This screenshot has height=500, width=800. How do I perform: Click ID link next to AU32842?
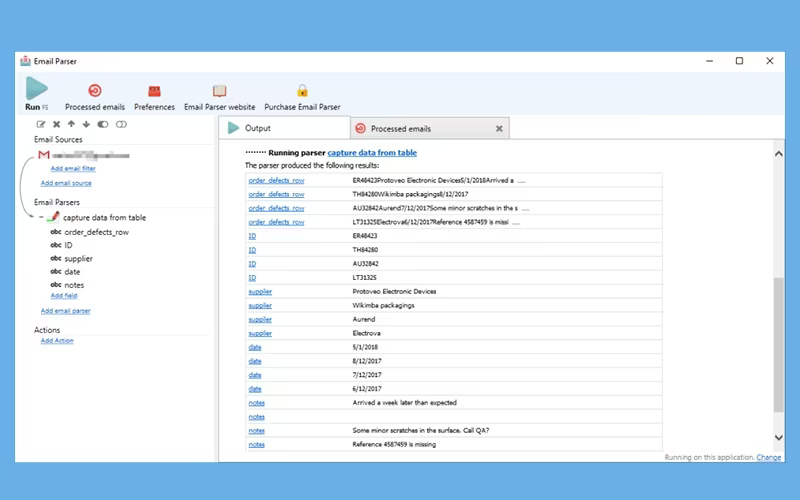252,264
